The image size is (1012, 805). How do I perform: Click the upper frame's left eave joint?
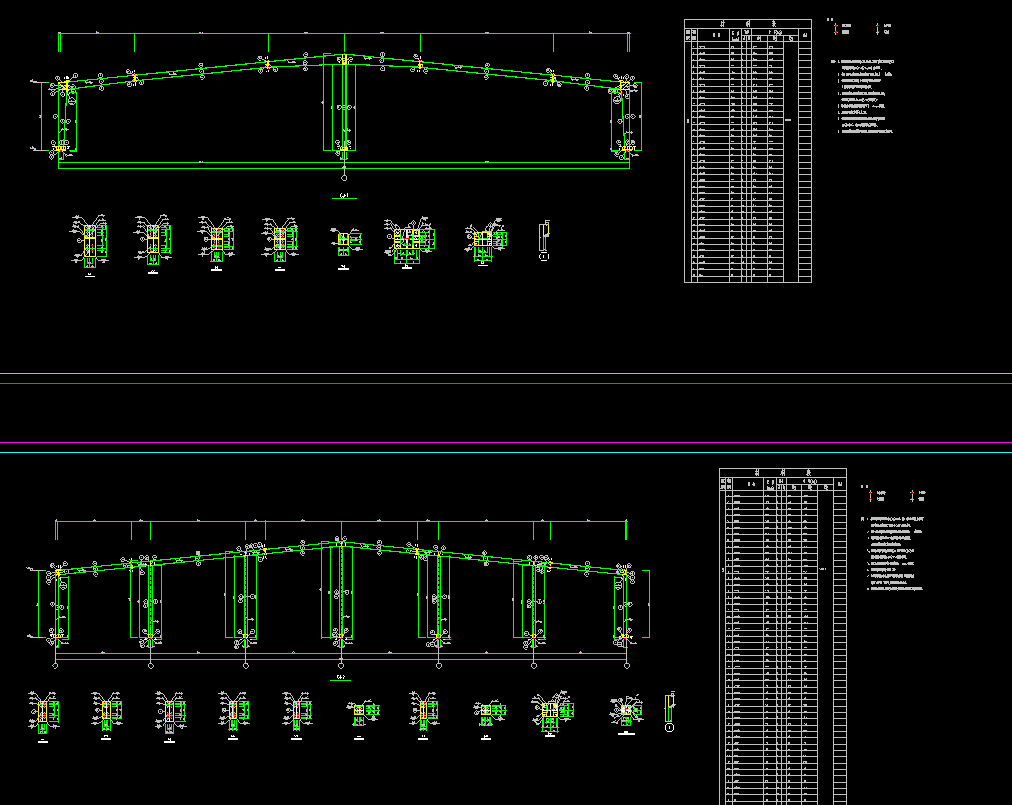point(66,88)
